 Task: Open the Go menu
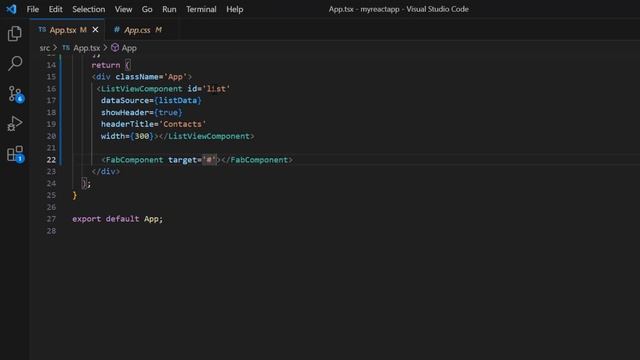[x=147, y=9]
